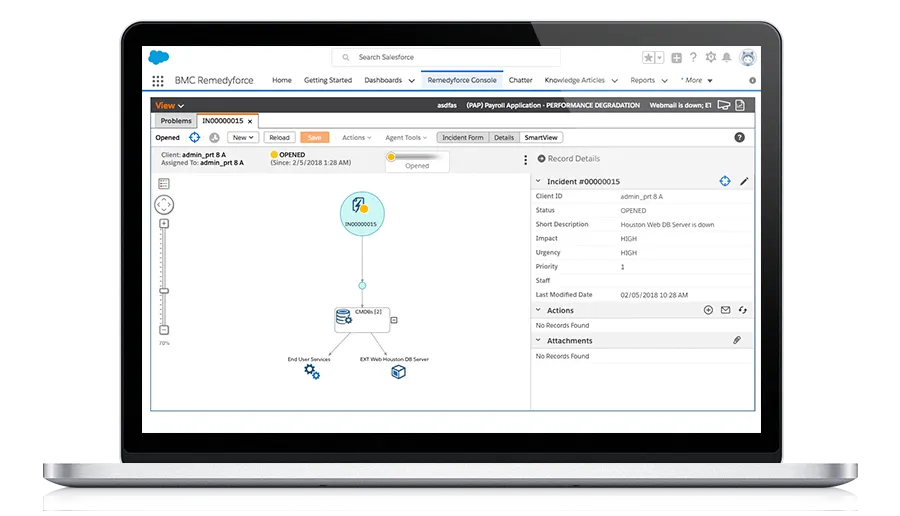This screenshot has height=516, width=900.
Task: Collapse the Incident #00000015 section
Action: pos(538,181)
